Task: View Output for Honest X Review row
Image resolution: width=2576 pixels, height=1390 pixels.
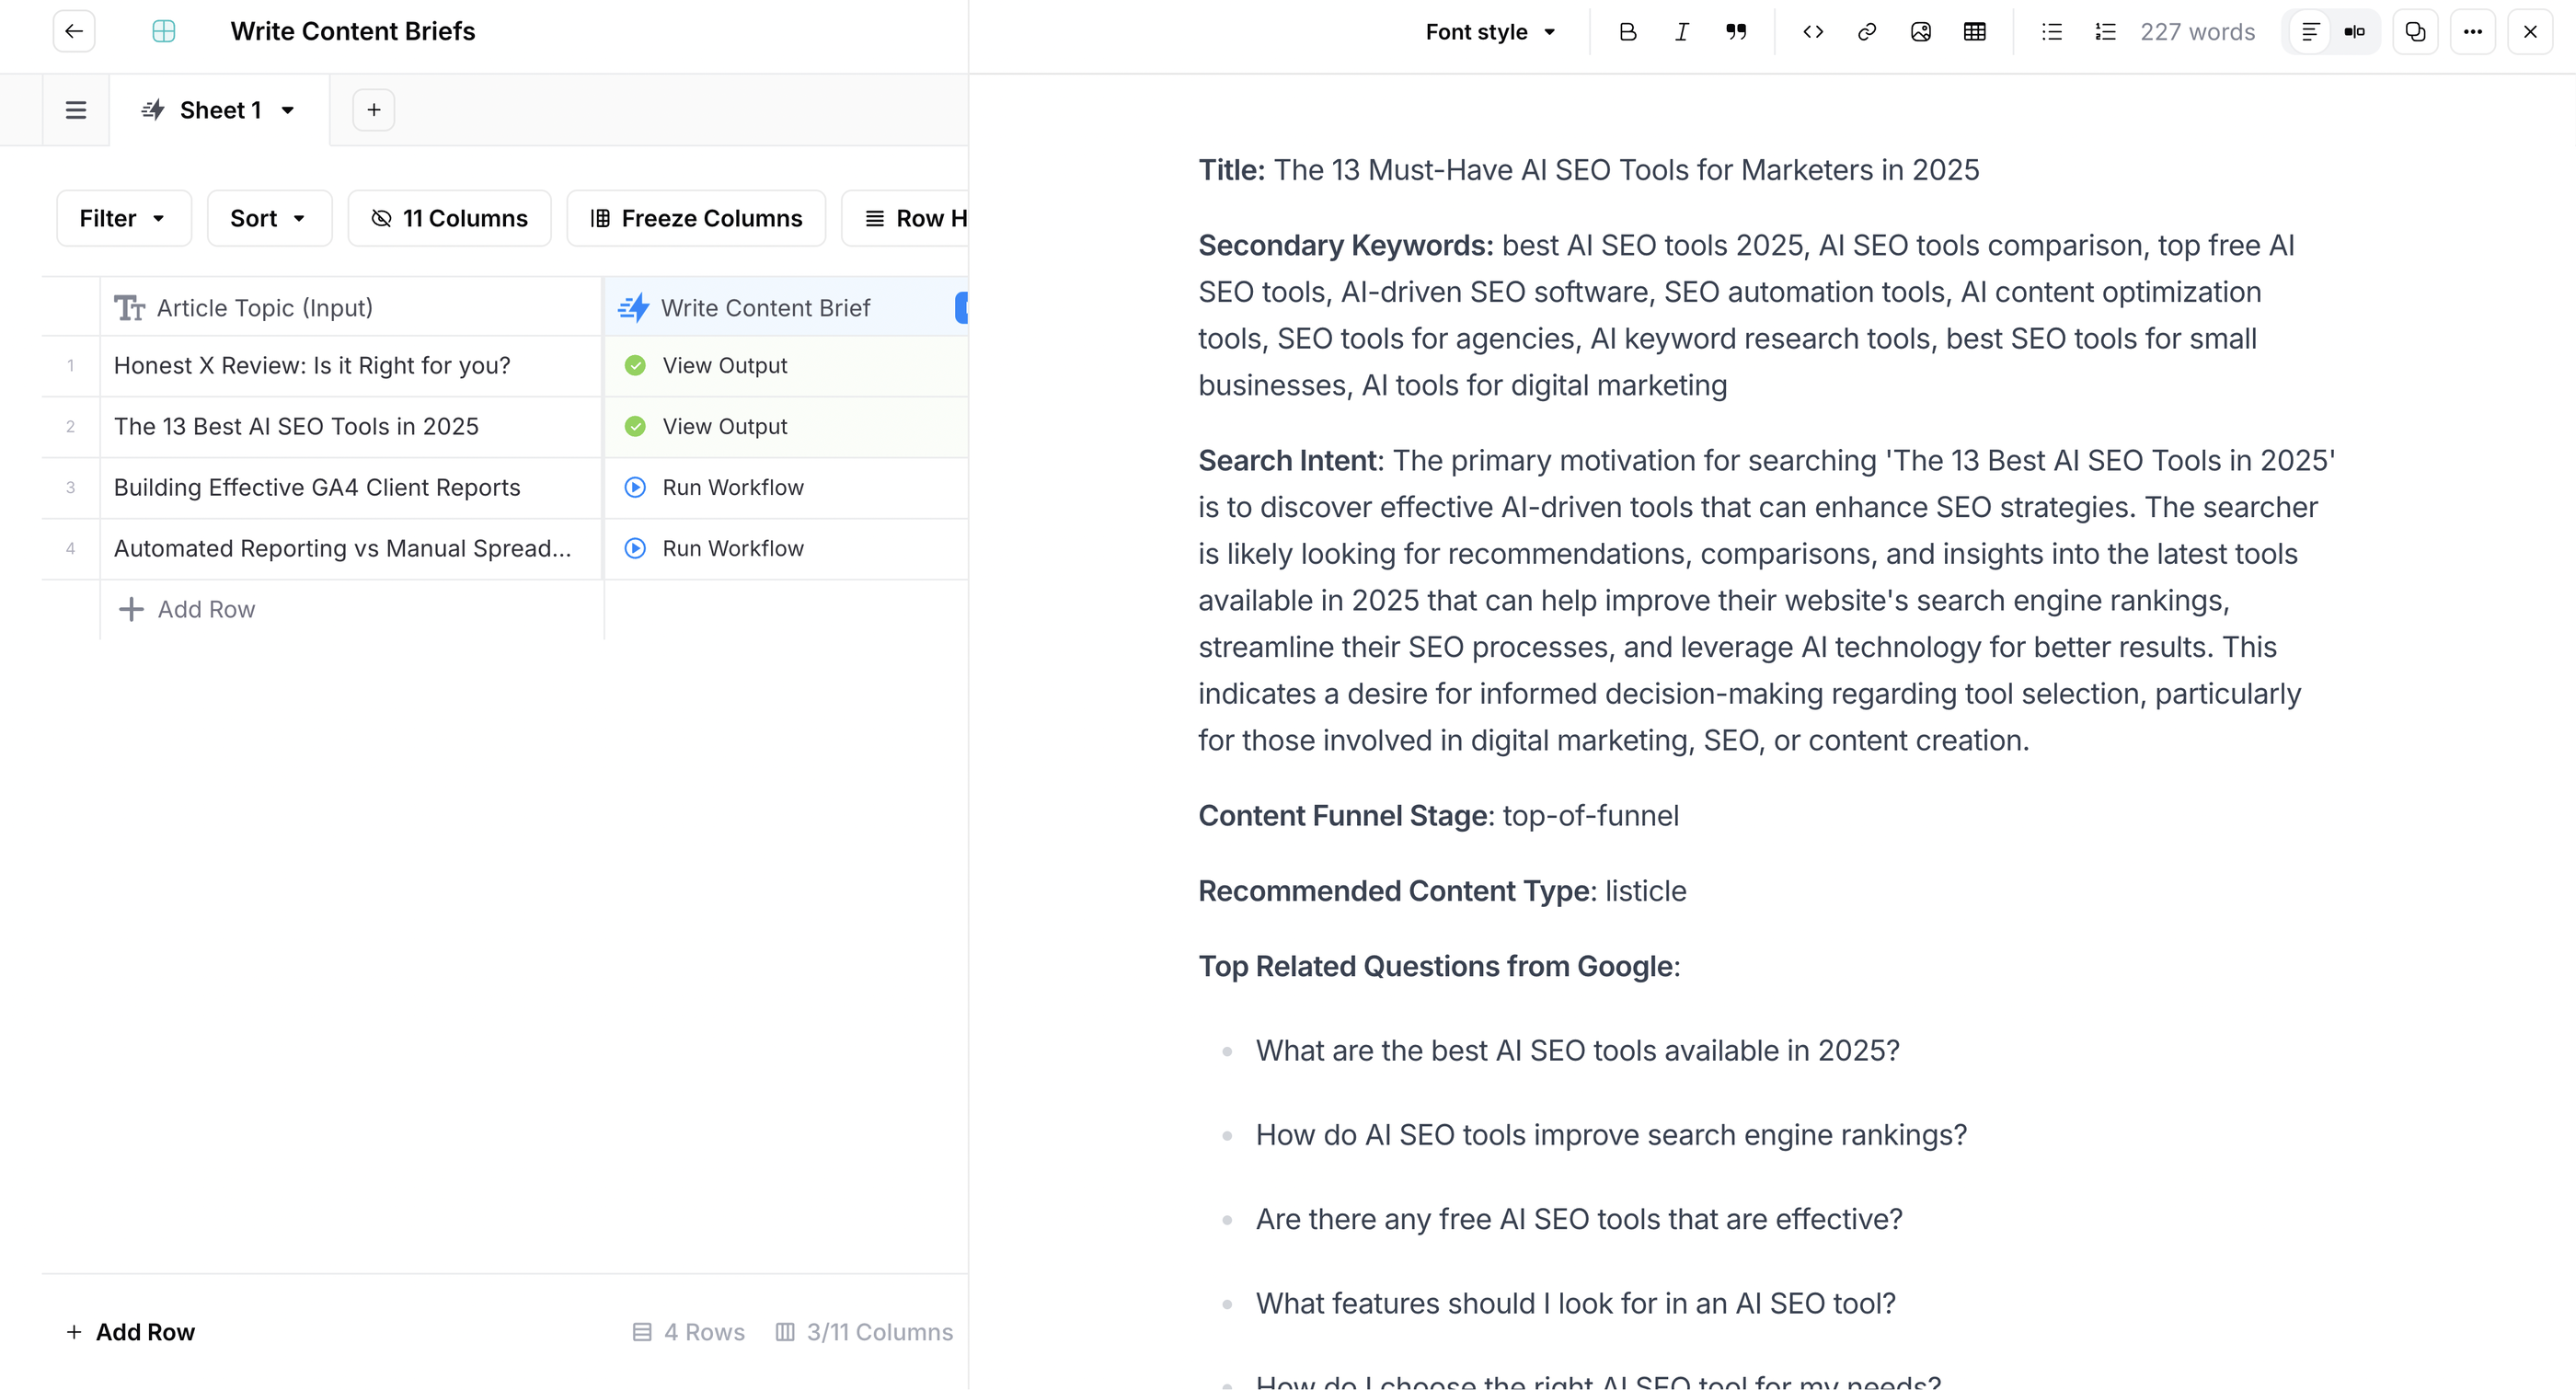Action: coord(725,365)
